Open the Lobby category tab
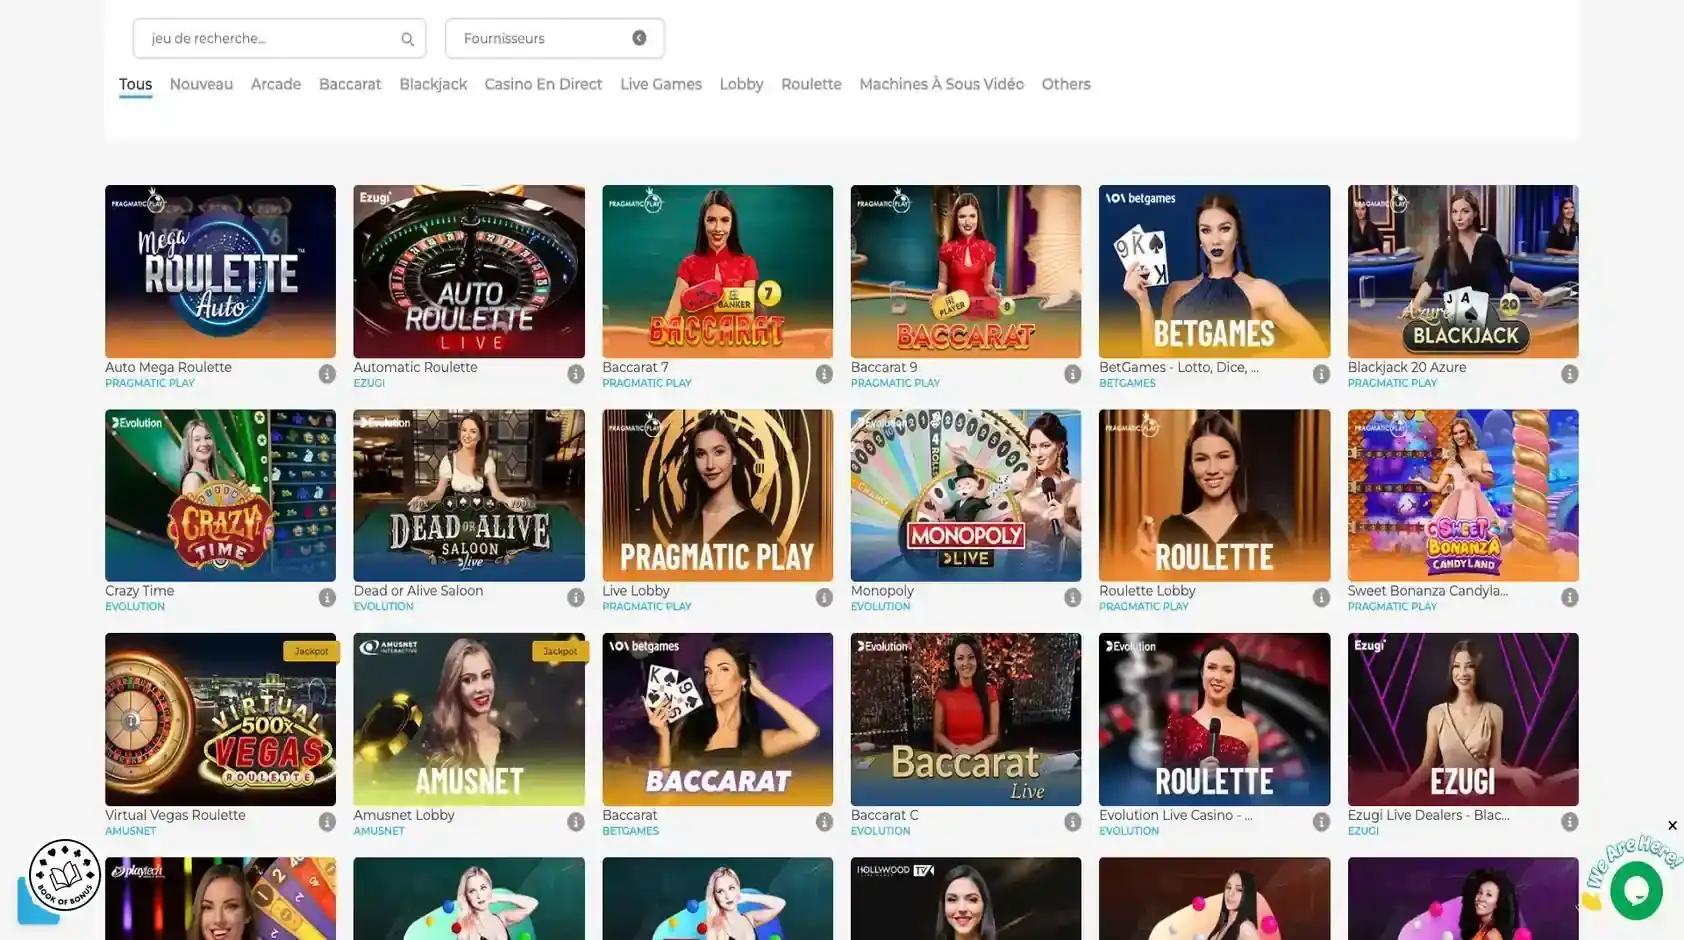Viewport: 1684px width, 940px height. [741, 84]
